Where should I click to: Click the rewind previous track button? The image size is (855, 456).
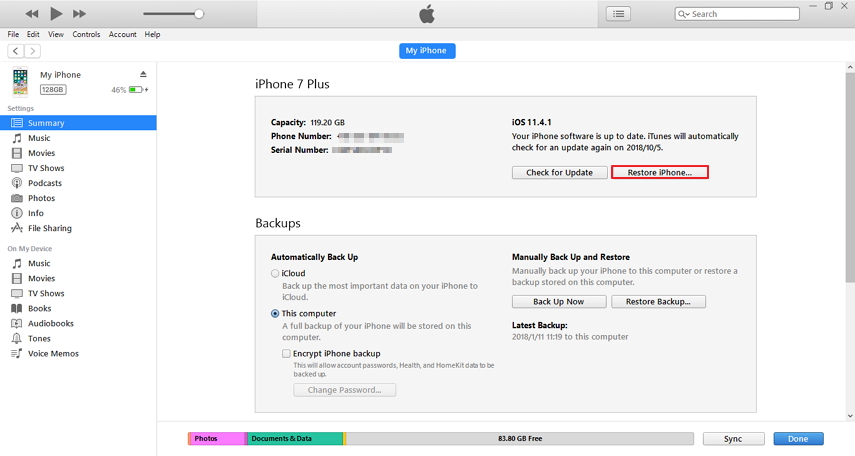[x=32, y=14]
